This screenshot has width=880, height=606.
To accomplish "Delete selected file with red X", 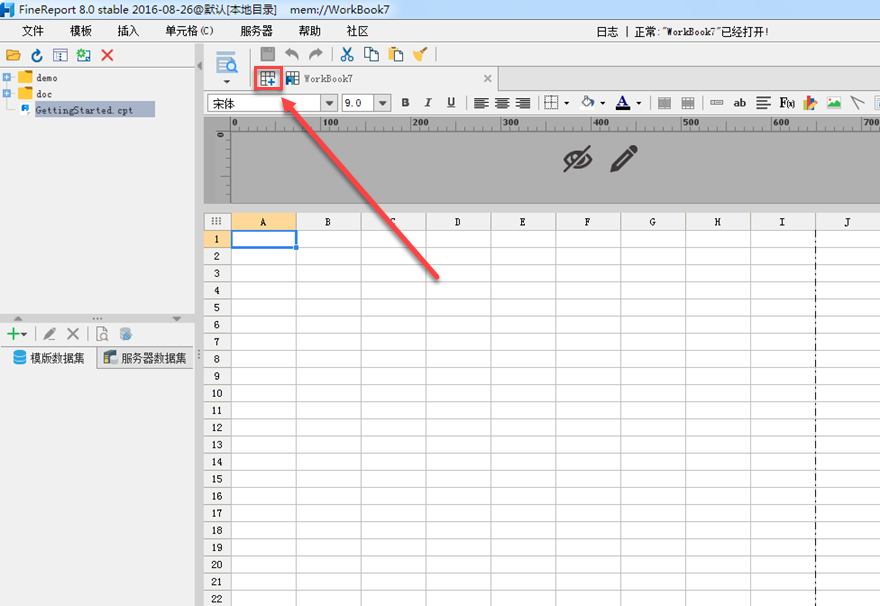I will pyautogui.click(x=107, y=55).
